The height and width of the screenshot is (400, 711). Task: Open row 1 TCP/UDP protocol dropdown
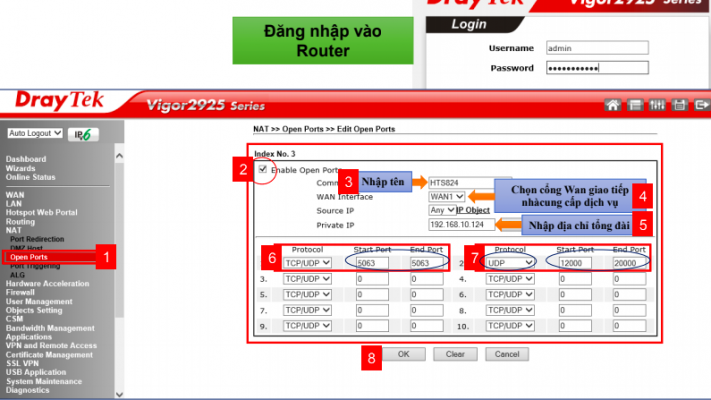(306, 262)
